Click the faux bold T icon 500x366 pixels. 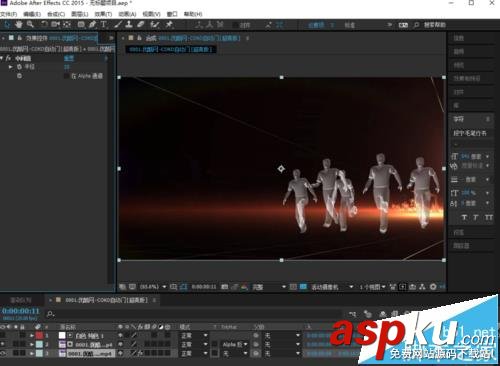pos(464,217)
